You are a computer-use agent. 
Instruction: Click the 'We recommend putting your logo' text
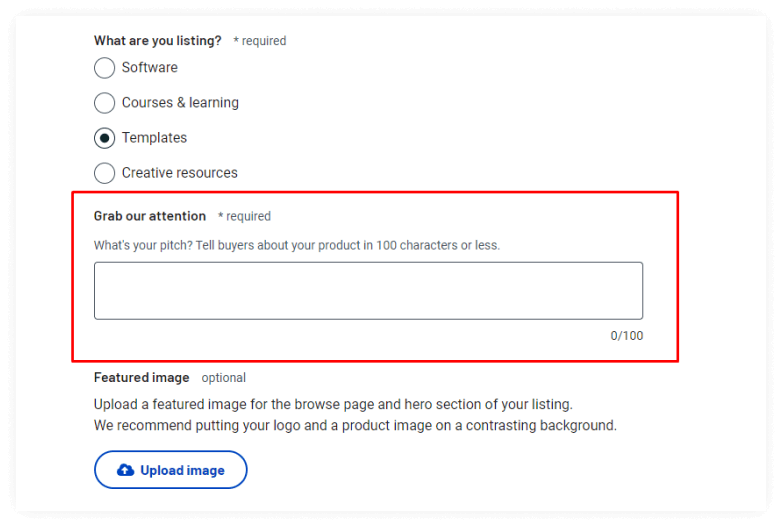[x=355, y=425]
